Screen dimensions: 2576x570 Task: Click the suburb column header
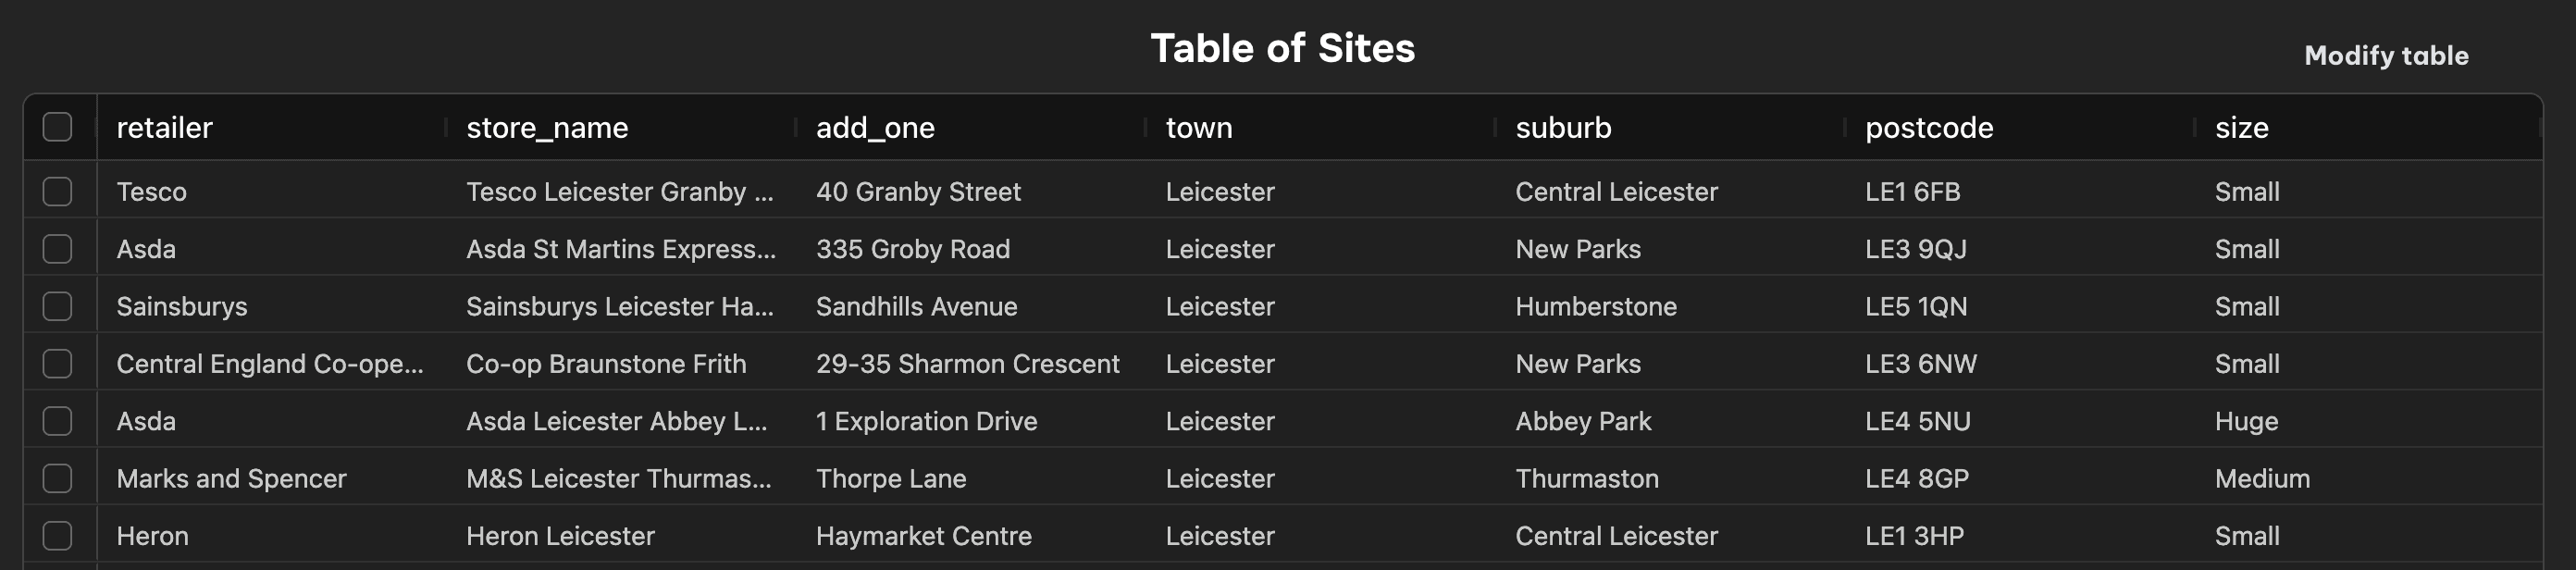1563,128
